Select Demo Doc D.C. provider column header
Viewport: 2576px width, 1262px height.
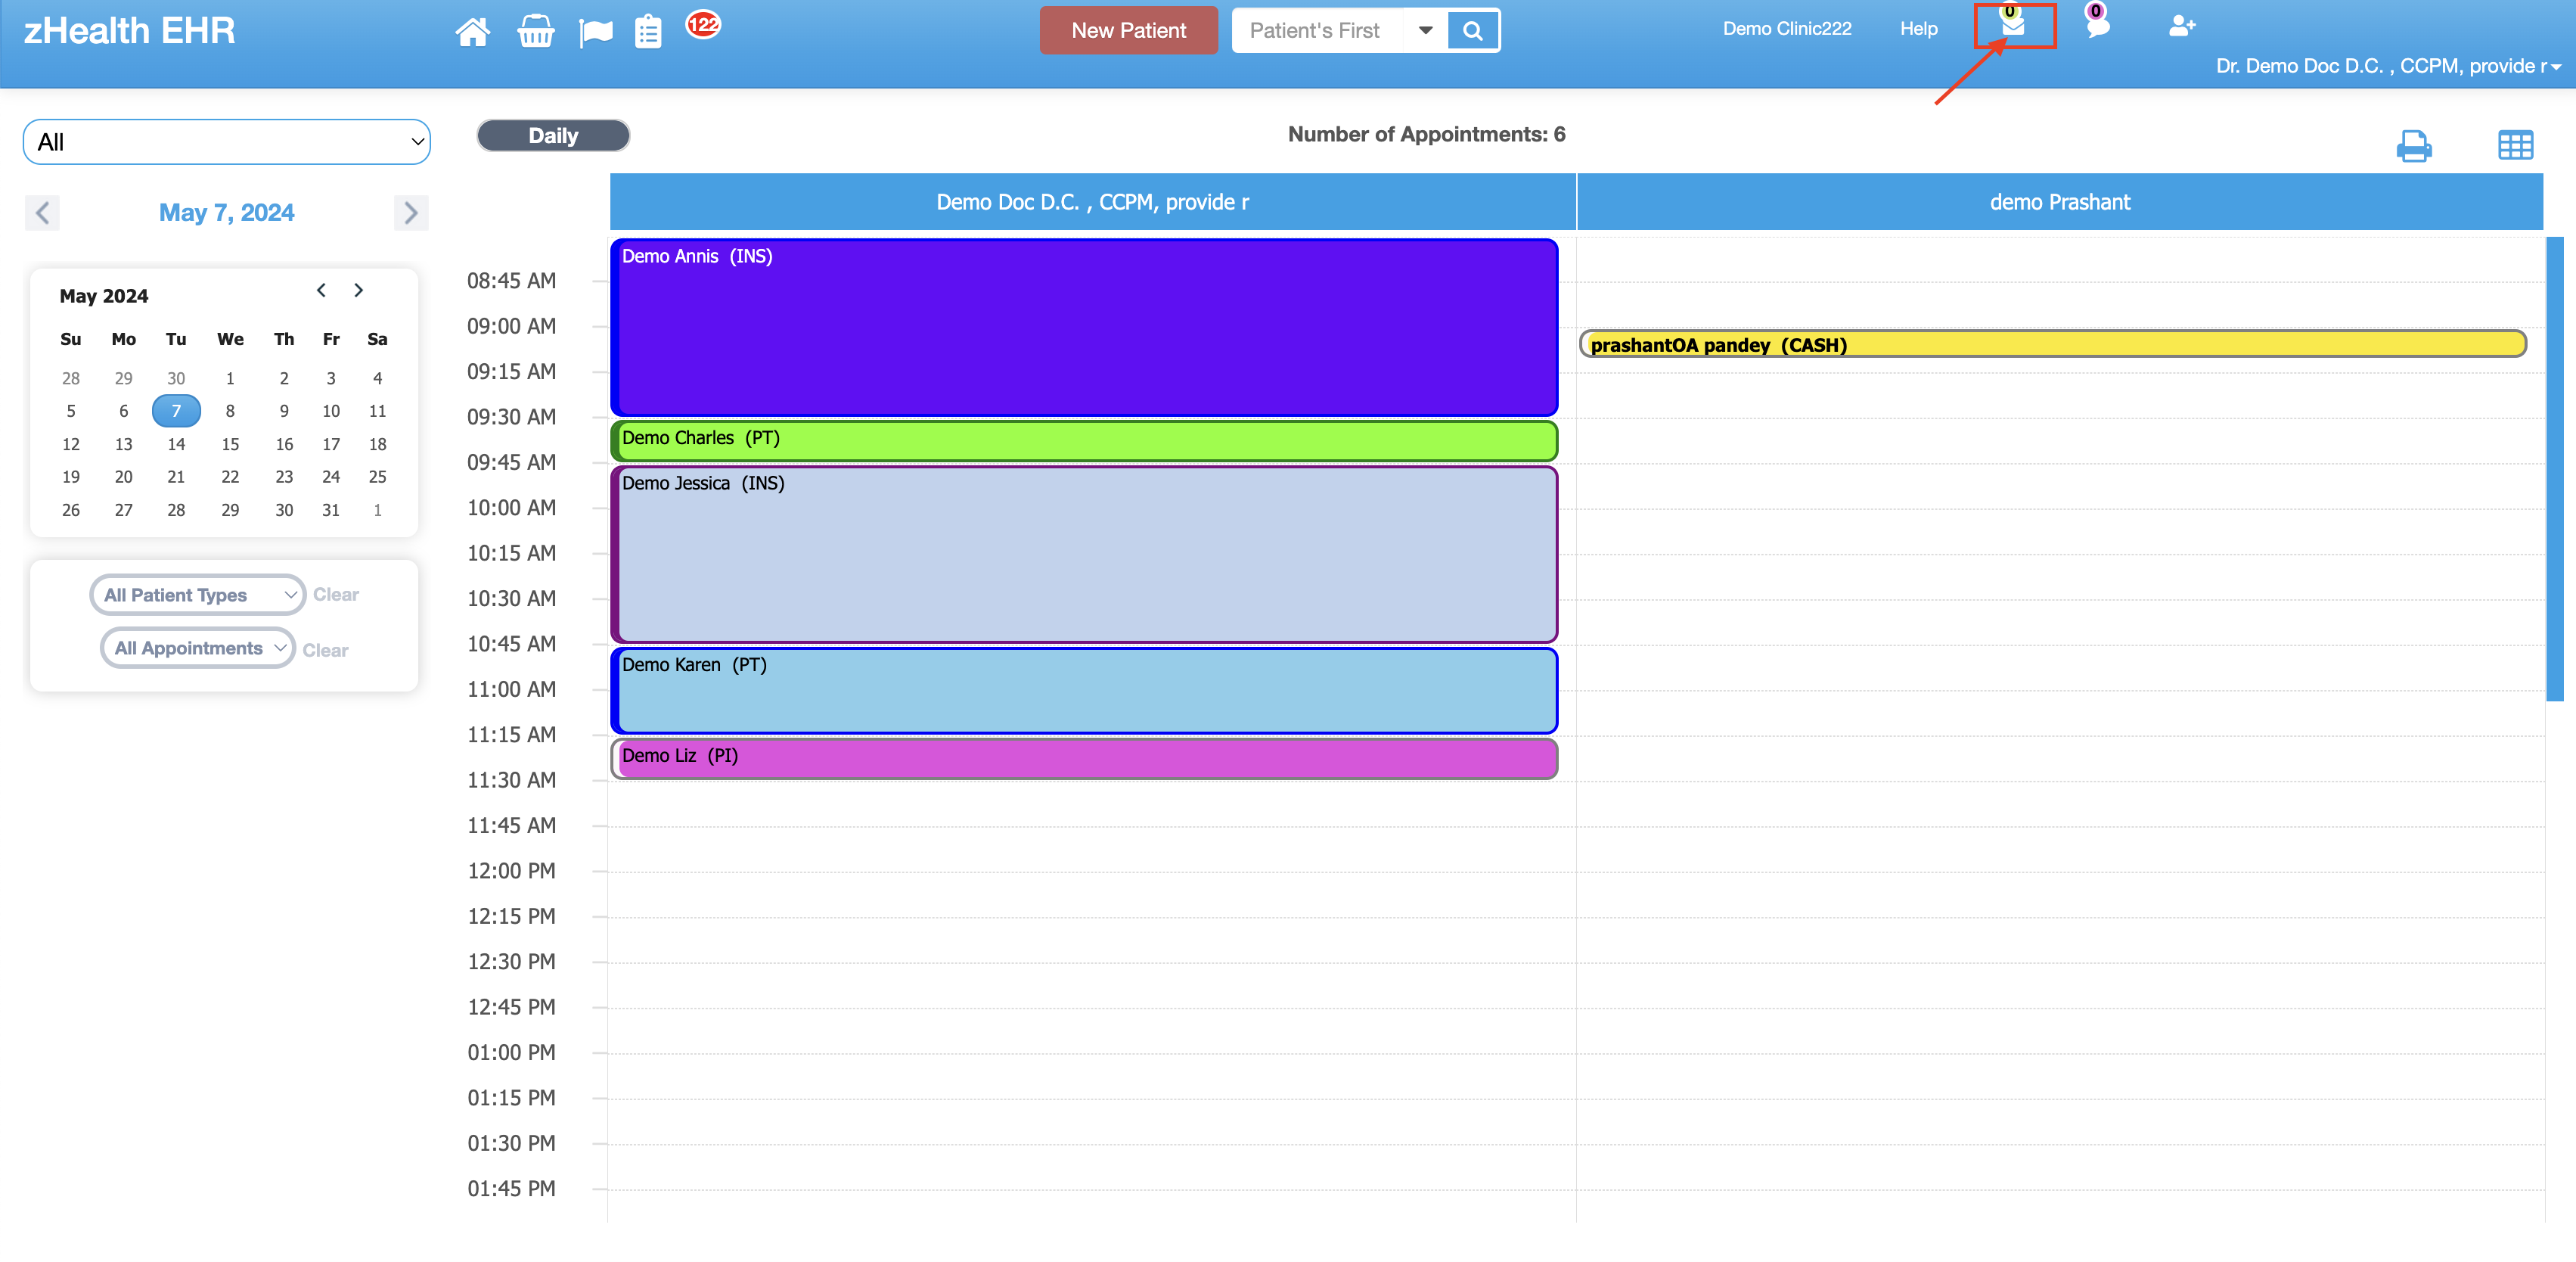[x=1092, y=202]
